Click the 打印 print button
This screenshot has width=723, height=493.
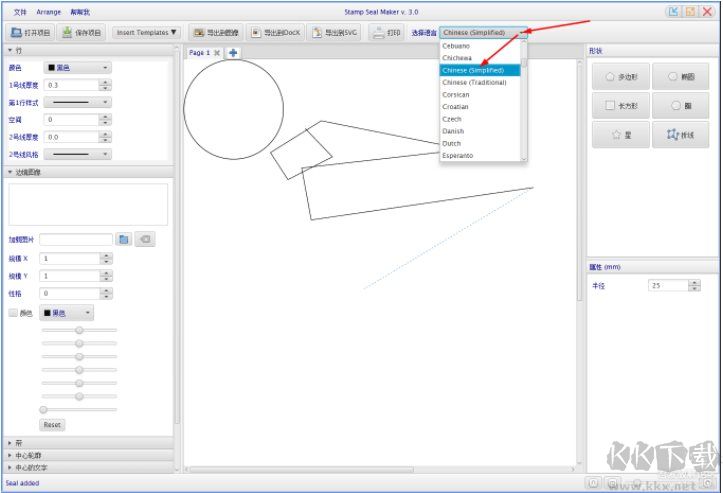click(x=386, y=33)
